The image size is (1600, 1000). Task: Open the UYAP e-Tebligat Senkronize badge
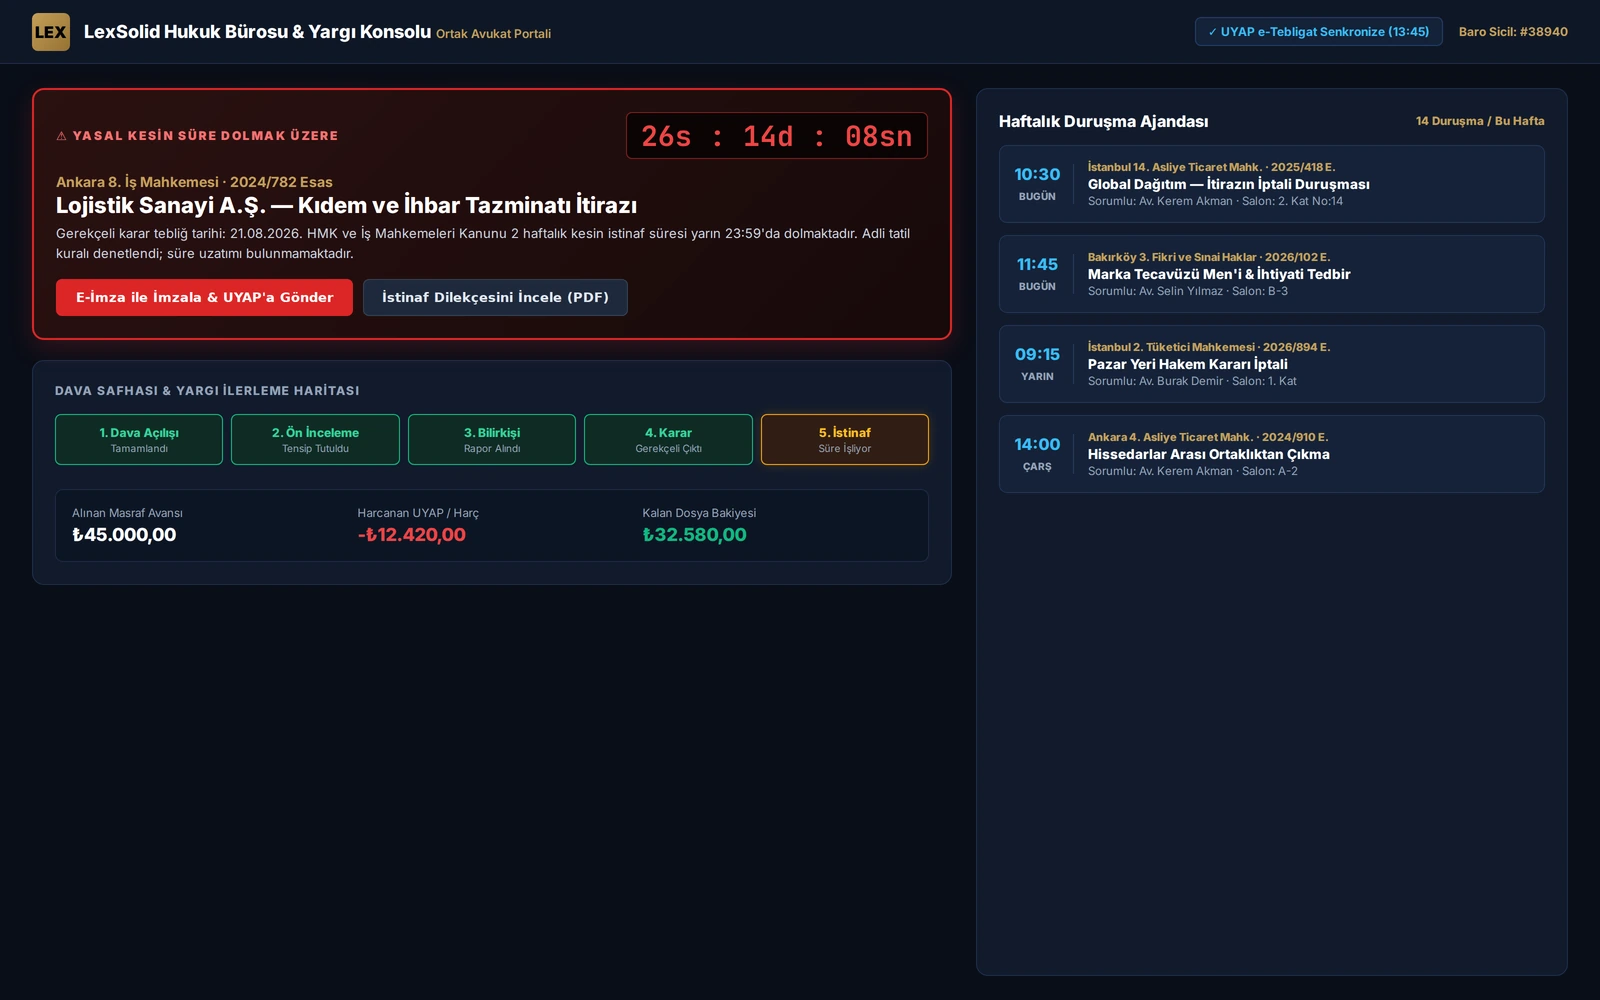point(1318,32)
